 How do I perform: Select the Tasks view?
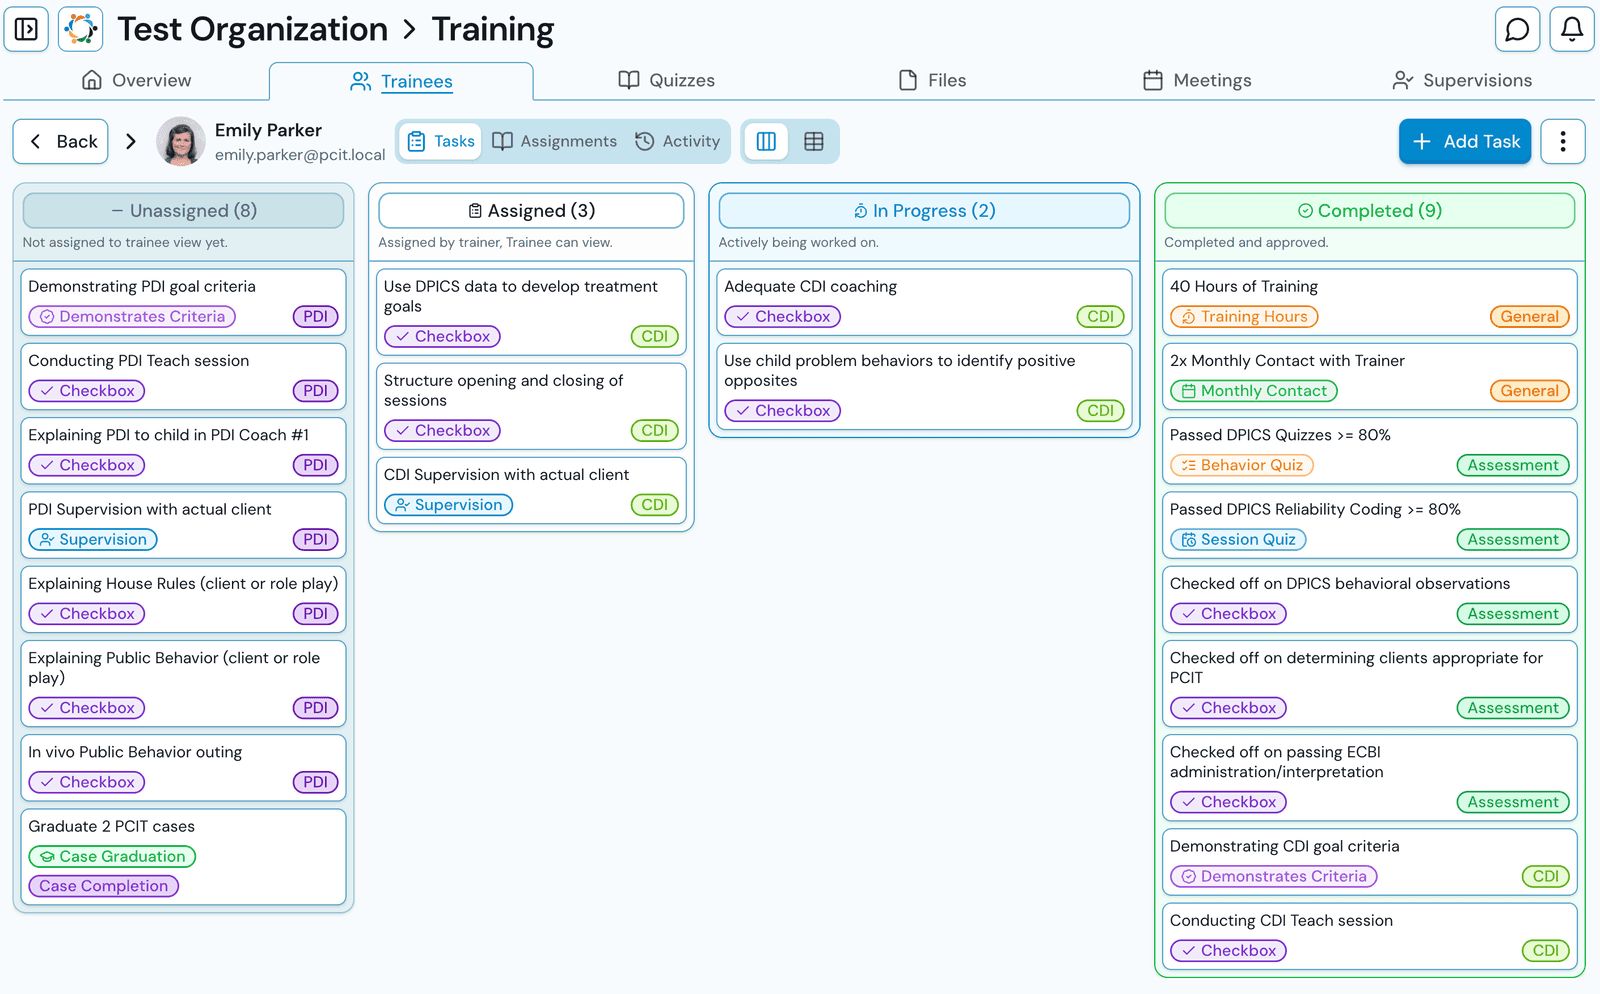441,141
